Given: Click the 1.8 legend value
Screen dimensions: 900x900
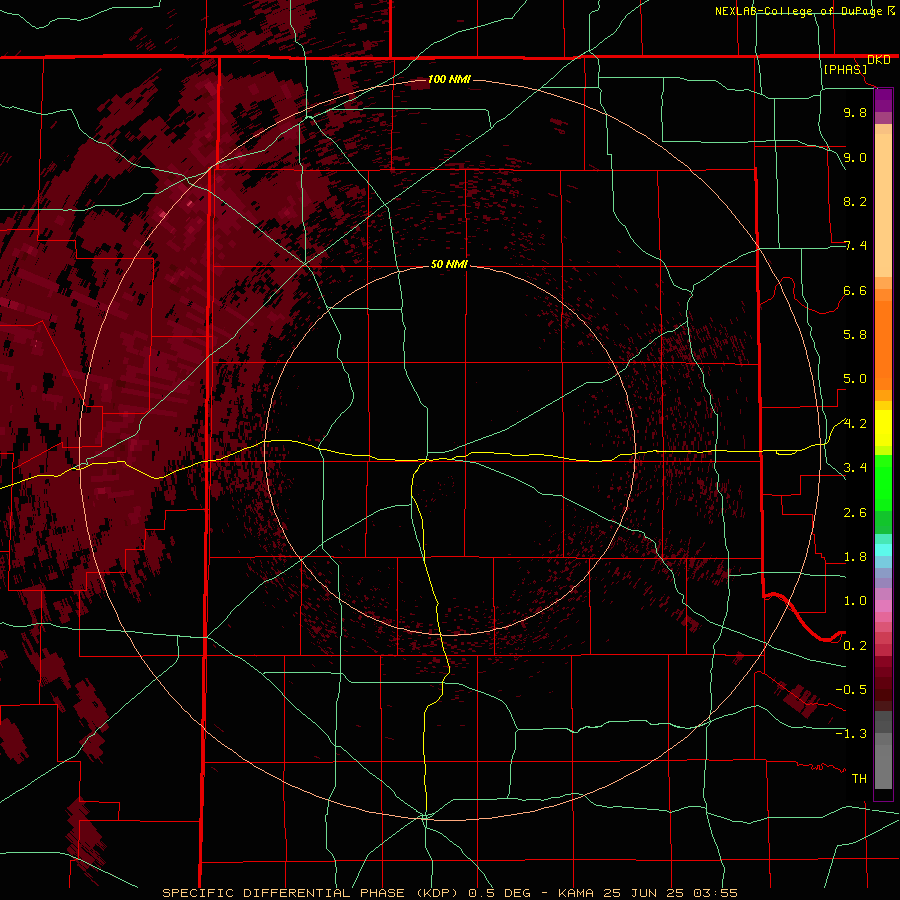Looking at the screenshot, I should [x=855, y=557].
